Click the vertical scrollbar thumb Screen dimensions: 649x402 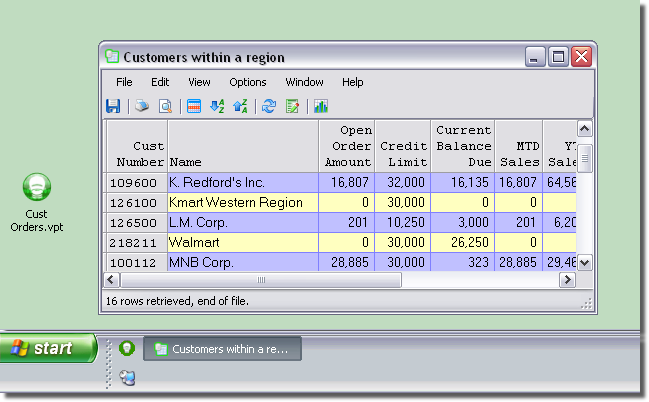(x=584, y=158)
